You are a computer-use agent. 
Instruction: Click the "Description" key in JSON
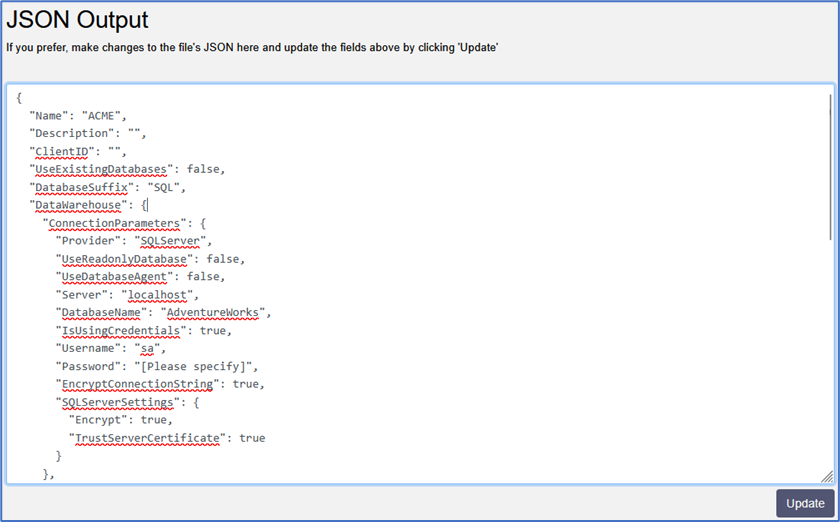click(70, 133)
